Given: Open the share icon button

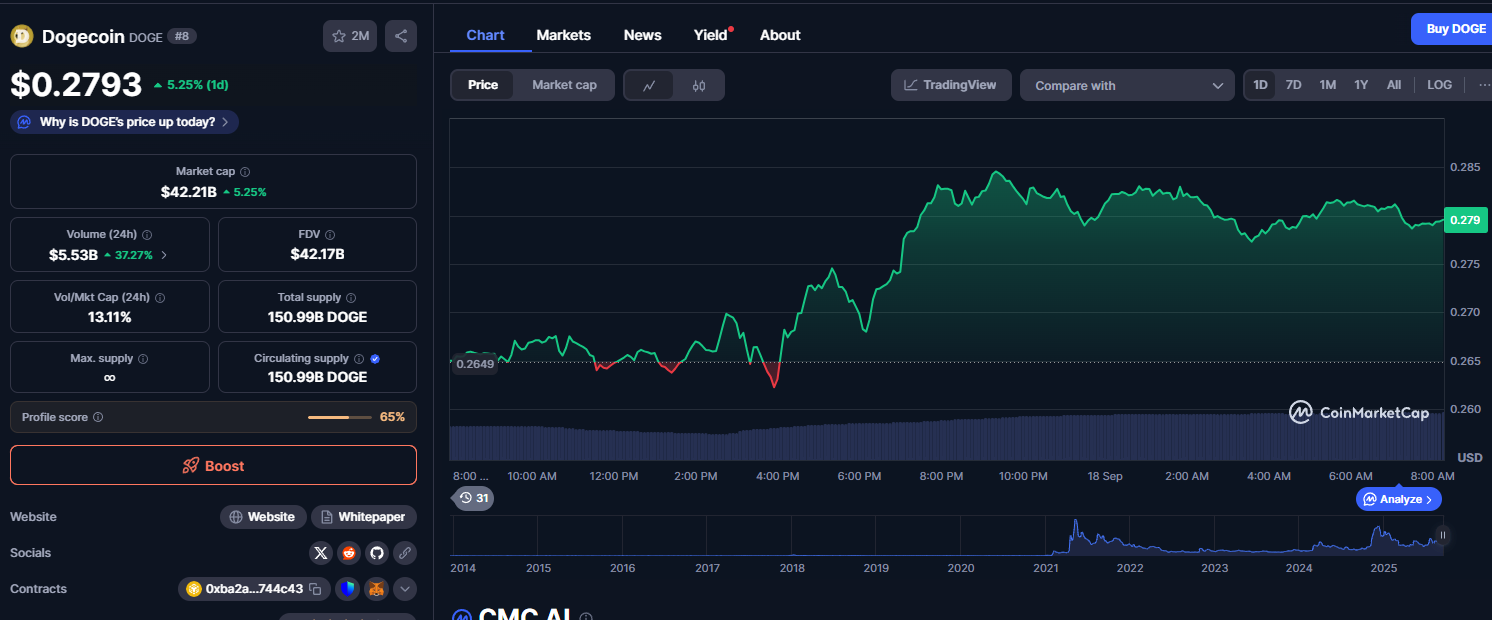Looking at the screenshot, I should point(401,36).
